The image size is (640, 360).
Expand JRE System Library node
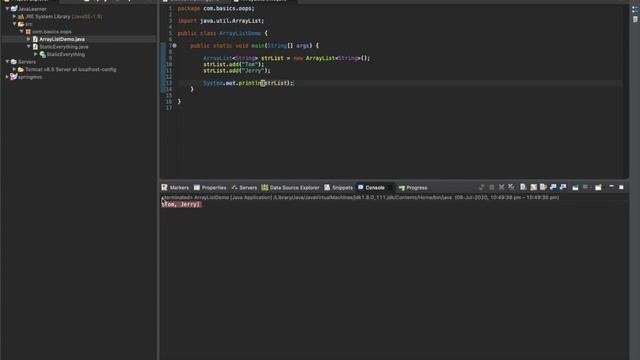point(14,16)
